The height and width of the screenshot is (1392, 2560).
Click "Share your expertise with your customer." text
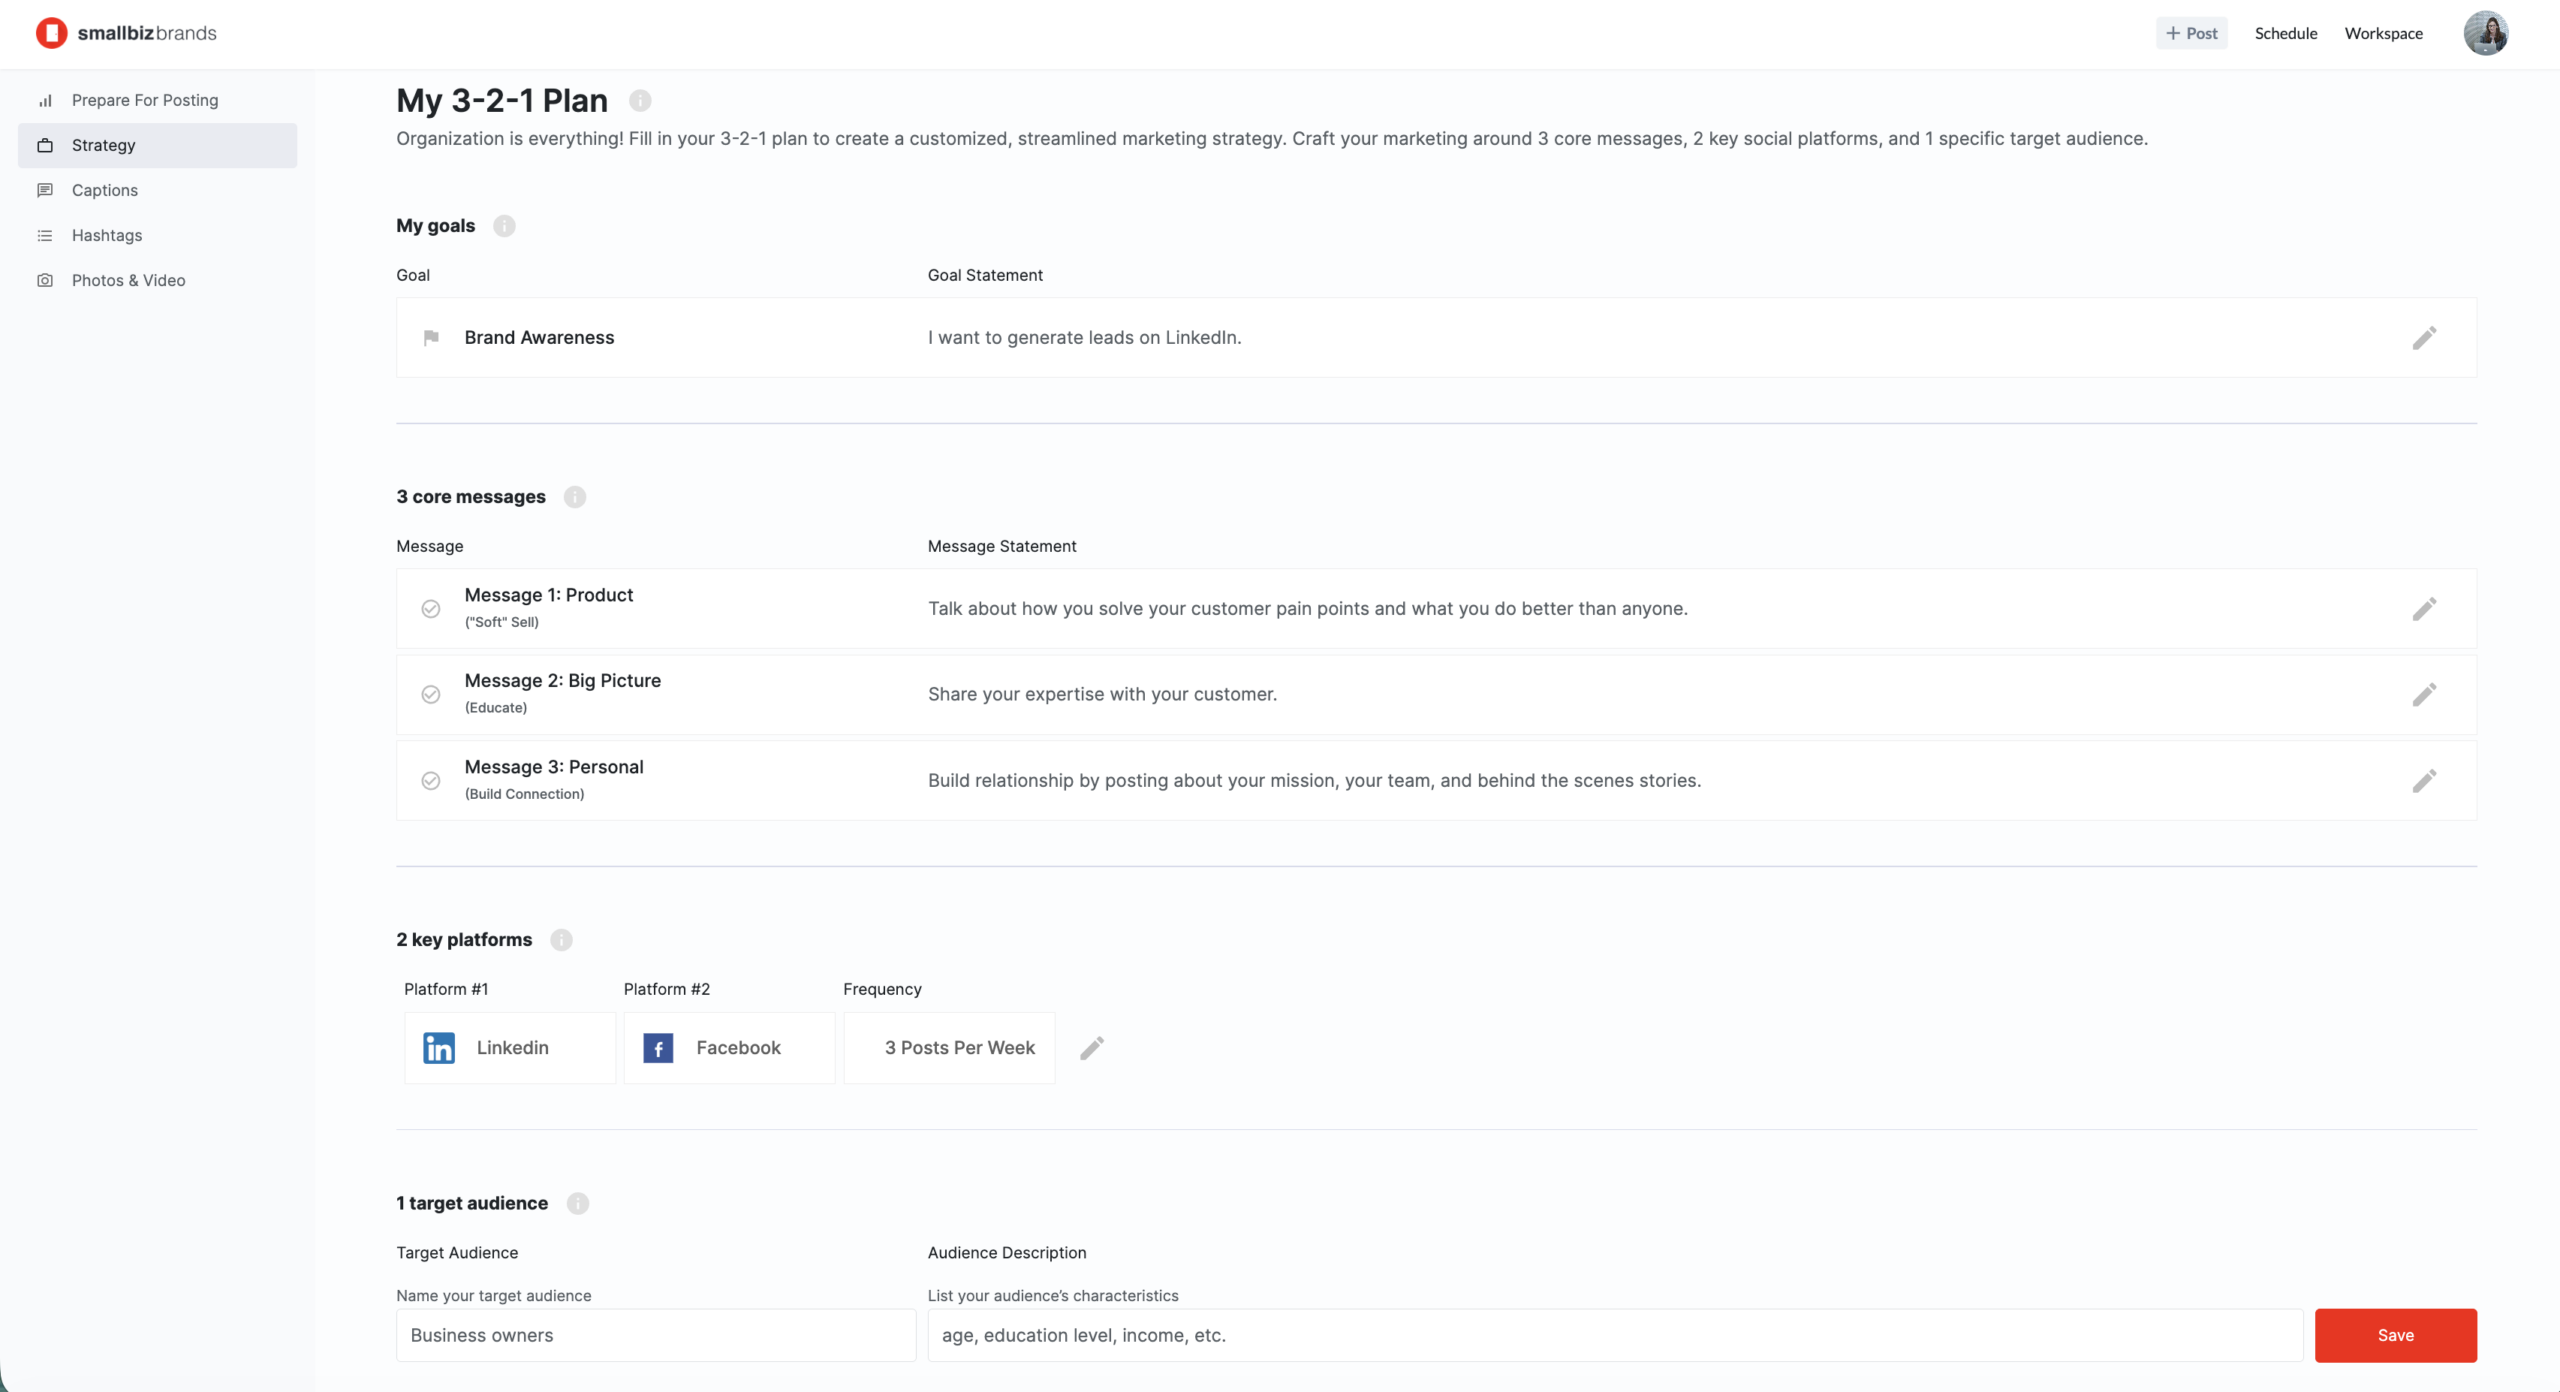pyautogui.click(x=1102, y=695)
